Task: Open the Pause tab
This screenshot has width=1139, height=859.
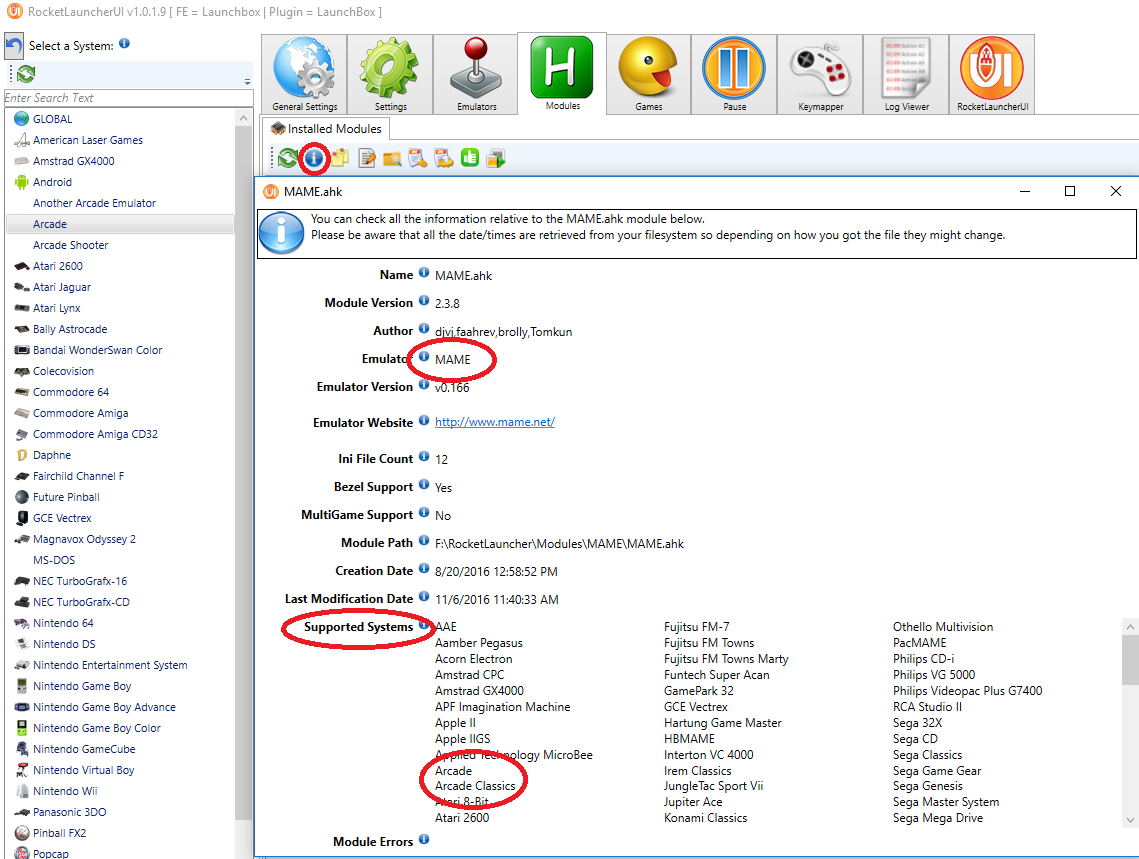Action: coord(734,75)
